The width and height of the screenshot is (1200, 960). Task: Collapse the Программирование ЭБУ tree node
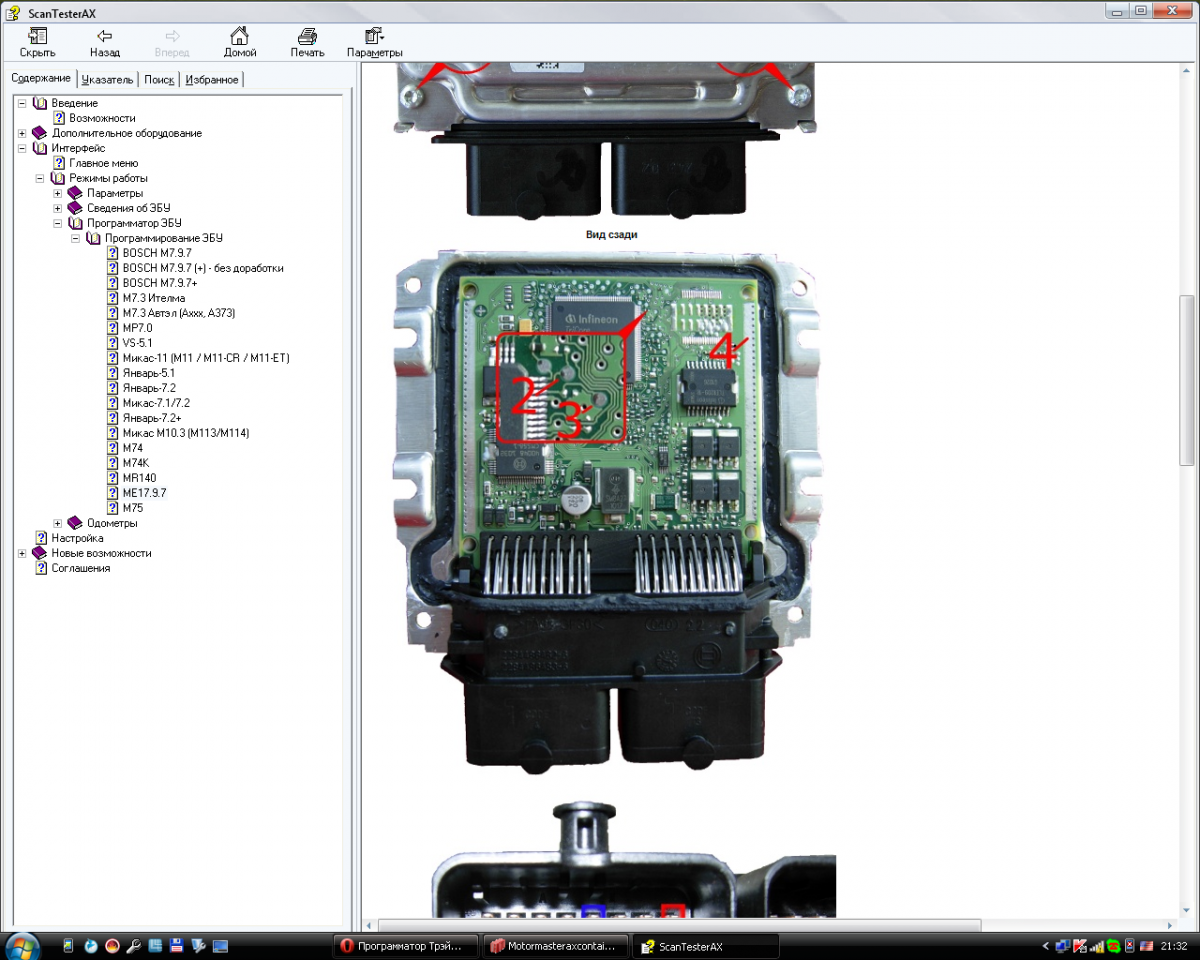[75, 239]
